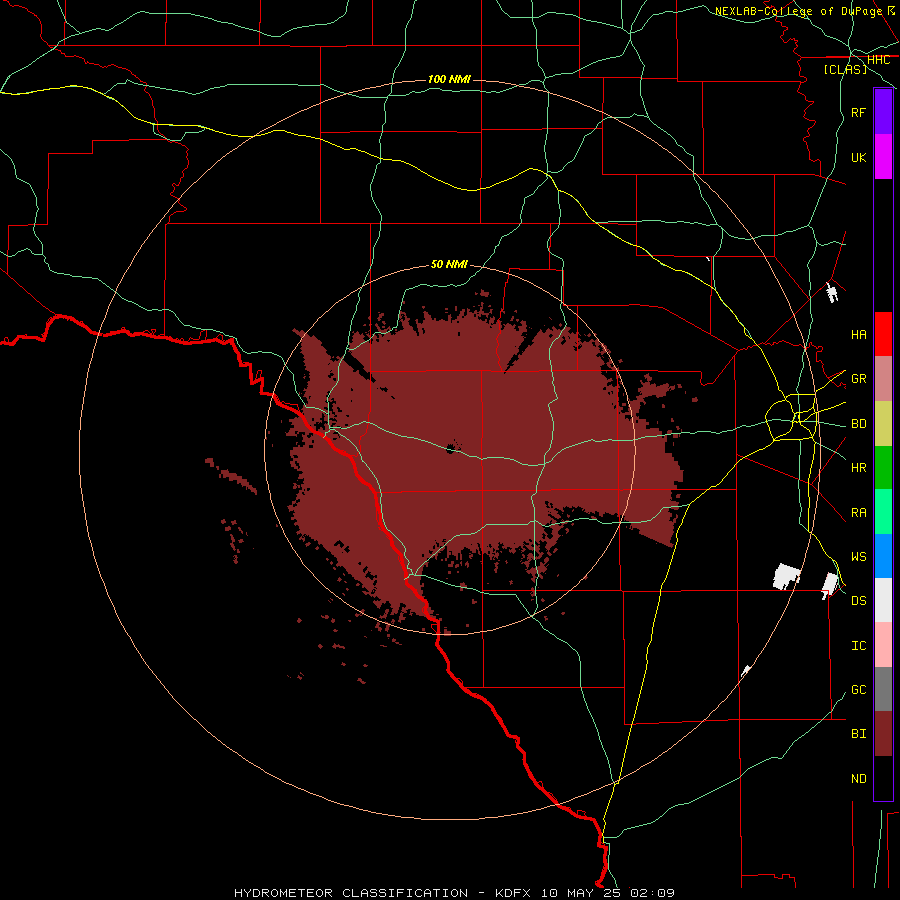Screen dimensions: 900x900
Task: Click the light pink IC swatch
Action: 883,645
